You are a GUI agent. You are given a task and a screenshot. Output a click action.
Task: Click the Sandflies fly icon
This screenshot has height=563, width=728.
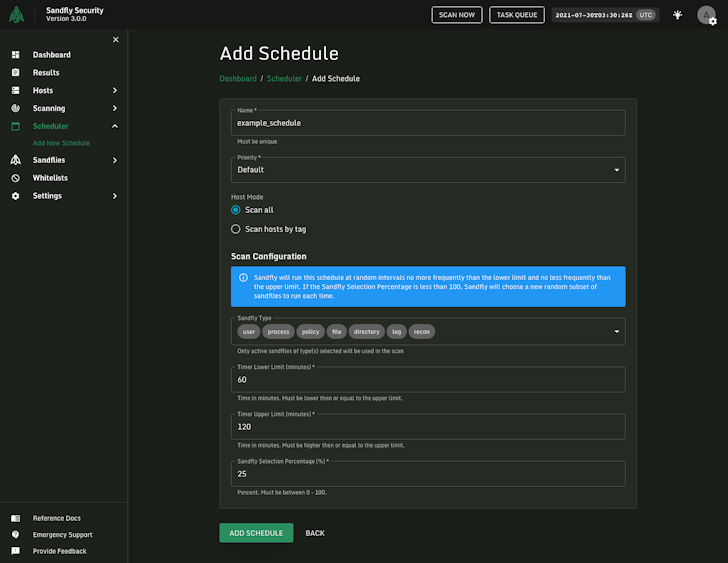coord(15,160)
